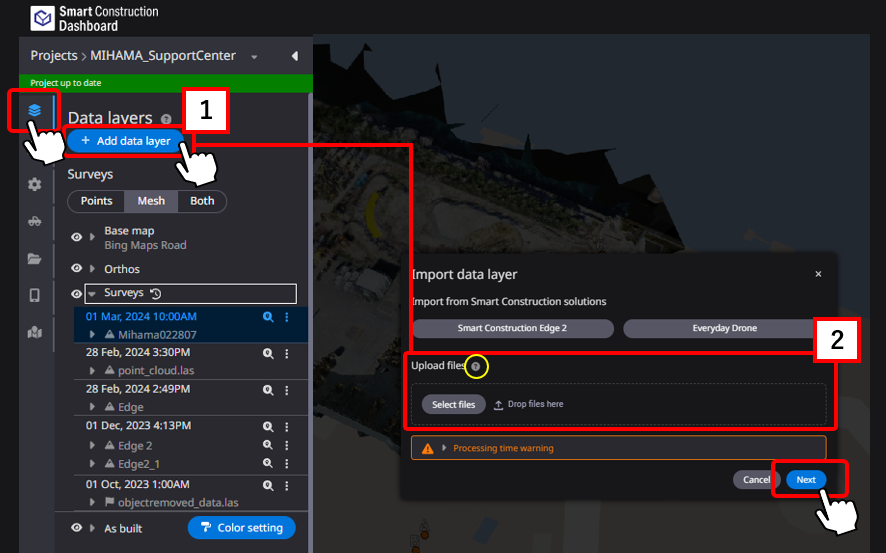This screenshot has width=886, height=553.
Task: Hide the Base map layer
Action: click(x=76, y=237)
